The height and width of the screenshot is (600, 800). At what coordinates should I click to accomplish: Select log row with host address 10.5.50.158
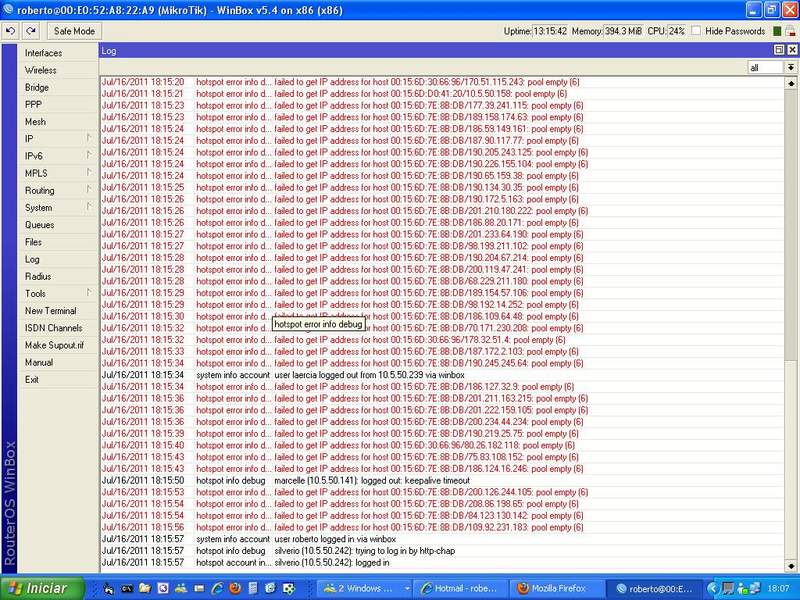click(442, 94)
